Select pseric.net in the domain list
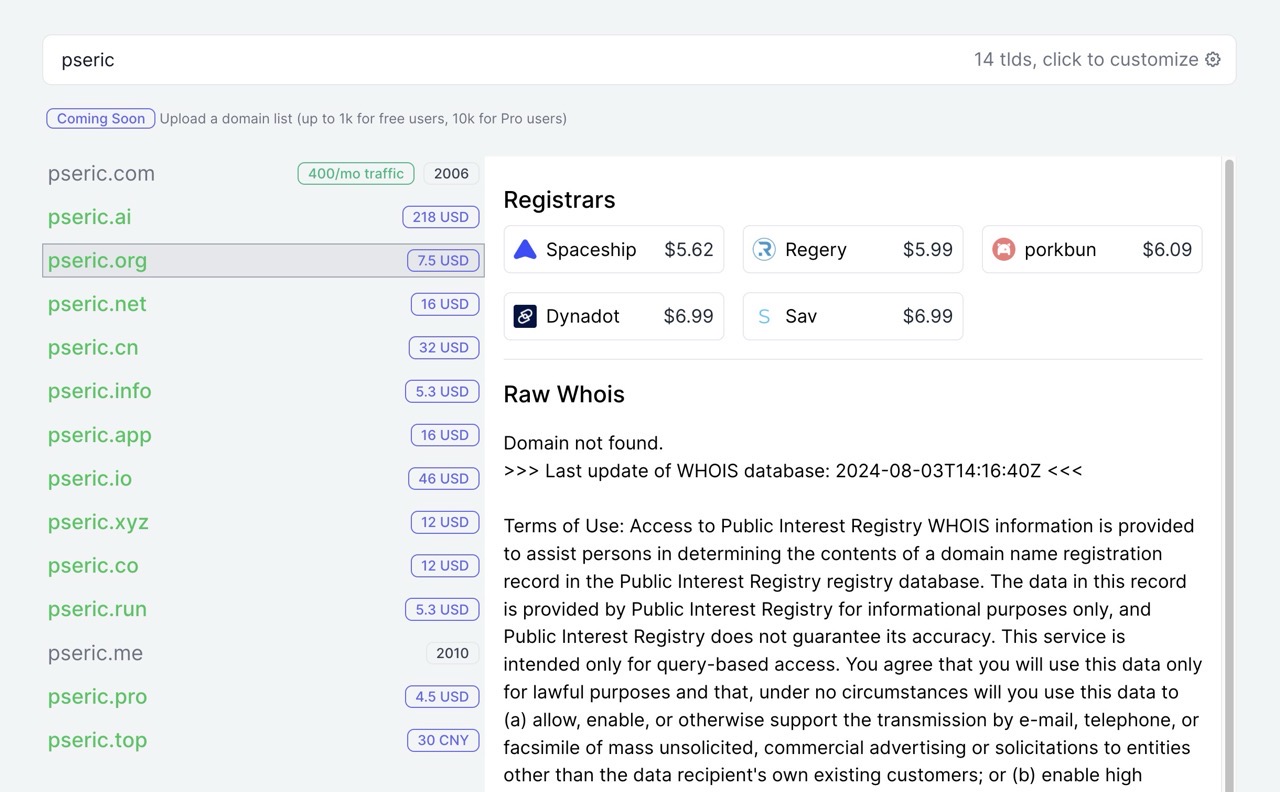 263,304
